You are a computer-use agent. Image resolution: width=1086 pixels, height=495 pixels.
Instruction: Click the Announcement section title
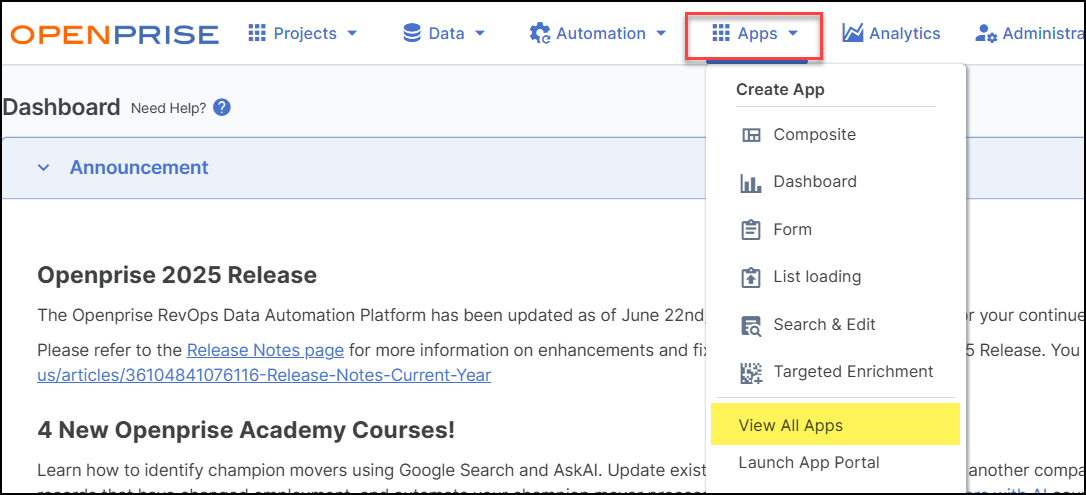[139, 168]
